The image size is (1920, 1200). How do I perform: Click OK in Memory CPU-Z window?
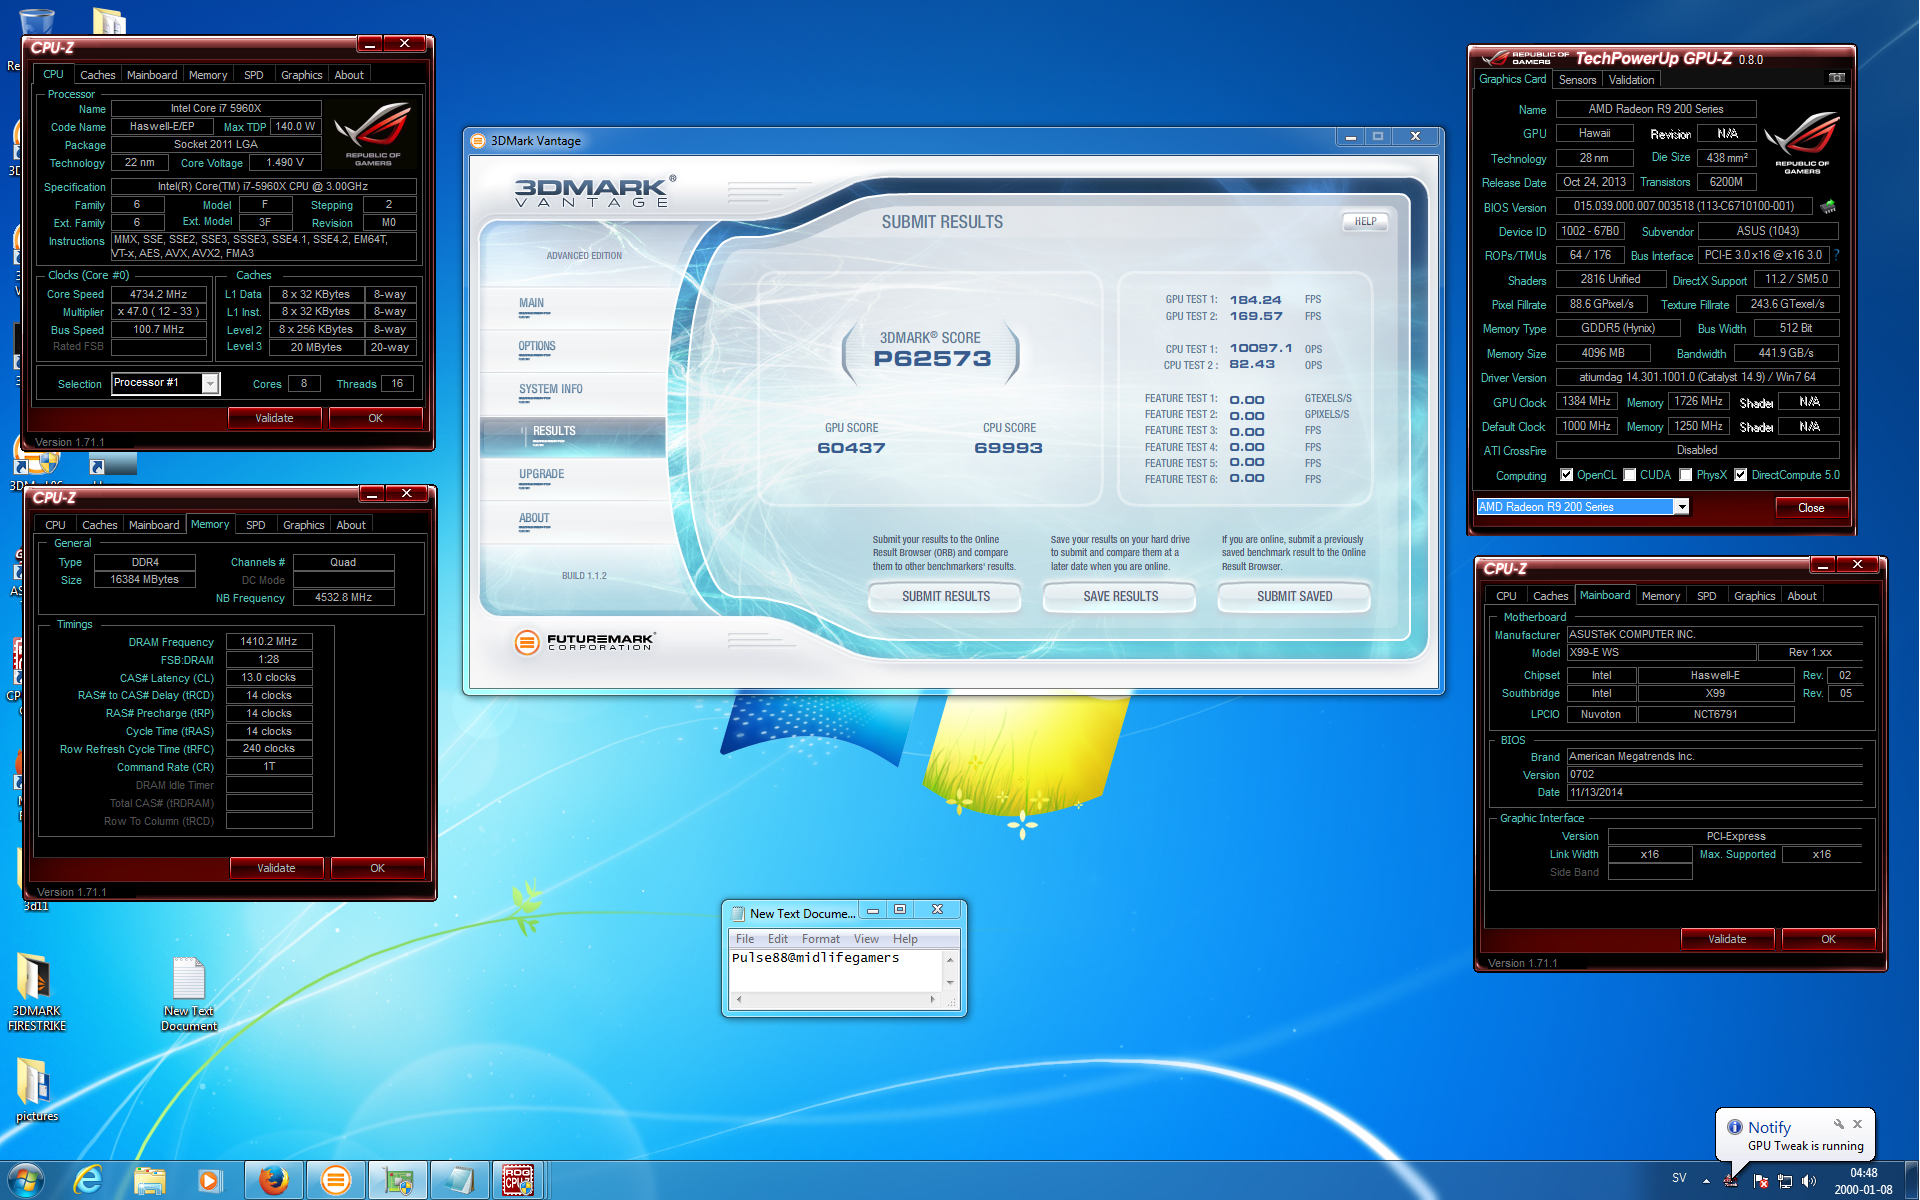point(377,868)
